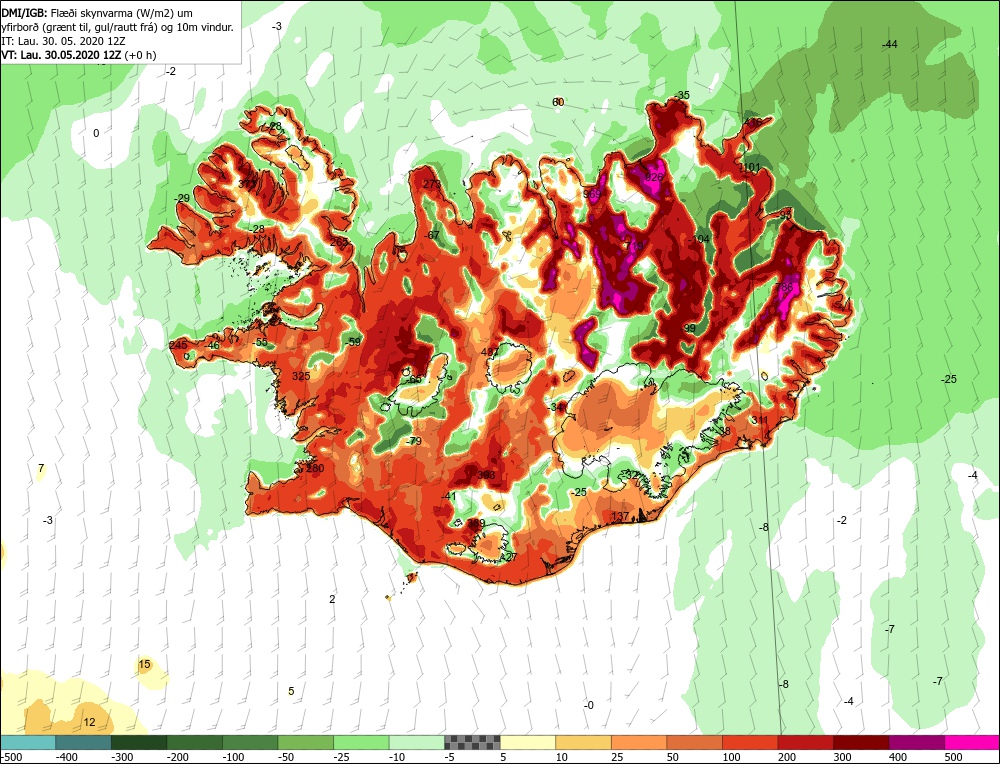Viewport: 1000px width, 764px height.
Task: Click the '-46' value on Snæfellsnes
Action: [x=212, y=346]
